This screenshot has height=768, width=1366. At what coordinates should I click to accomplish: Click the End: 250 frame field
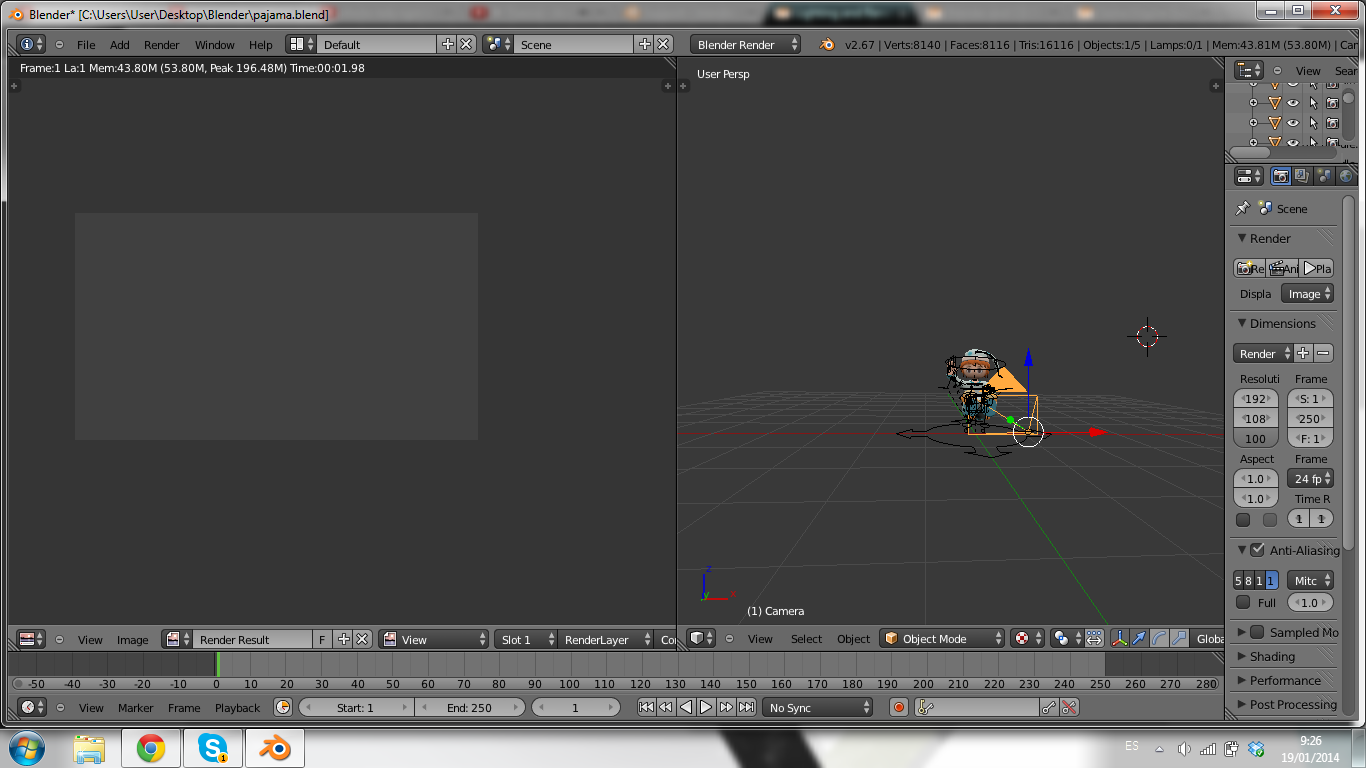469,707
